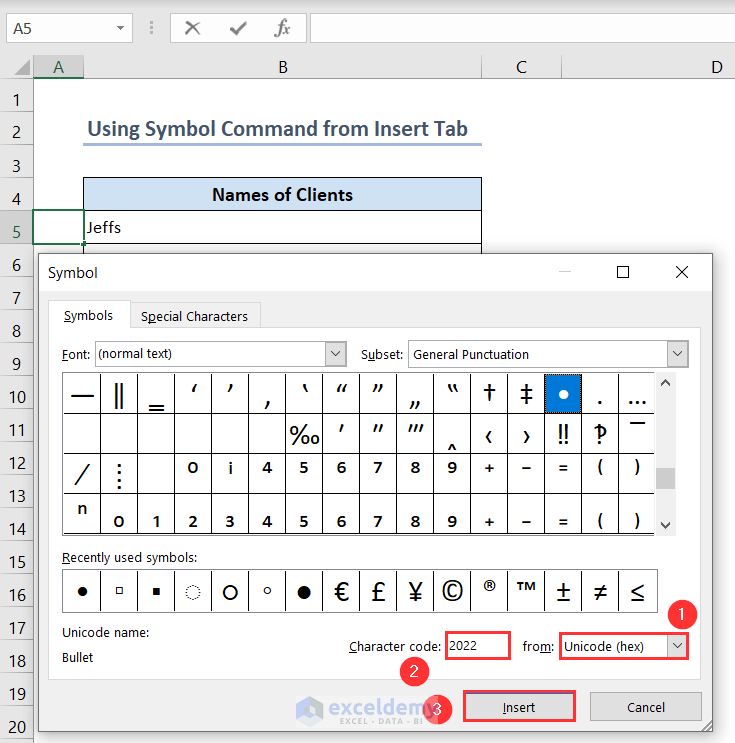Select the superscript n symbol
Screen dimensions: 735x743
(82, 514)
